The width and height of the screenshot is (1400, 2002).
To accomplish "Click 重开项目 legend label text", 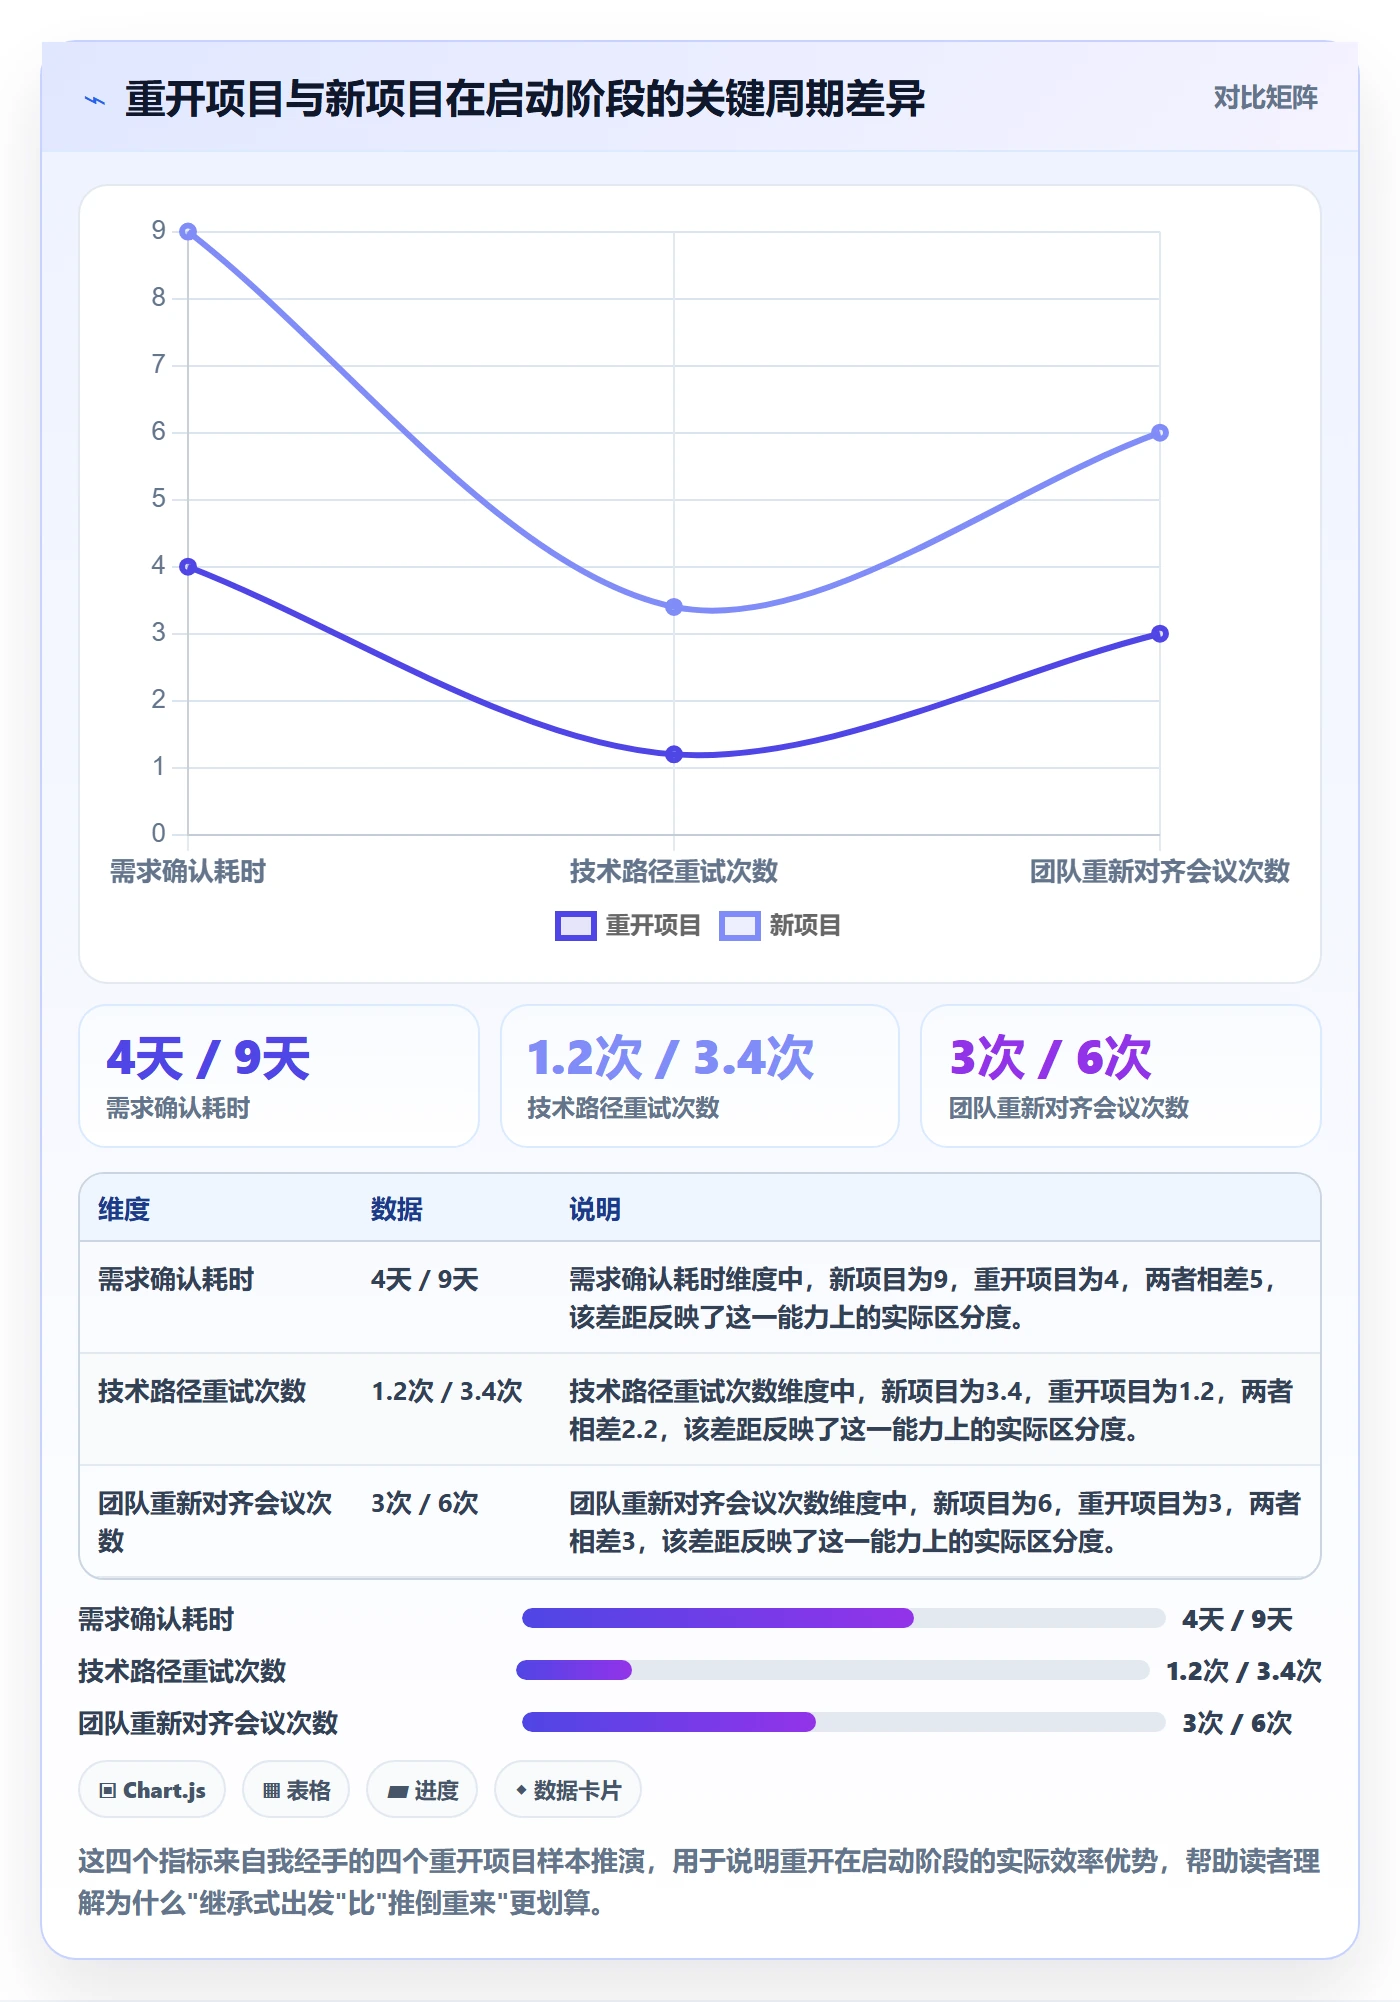I will click(653, 926).
